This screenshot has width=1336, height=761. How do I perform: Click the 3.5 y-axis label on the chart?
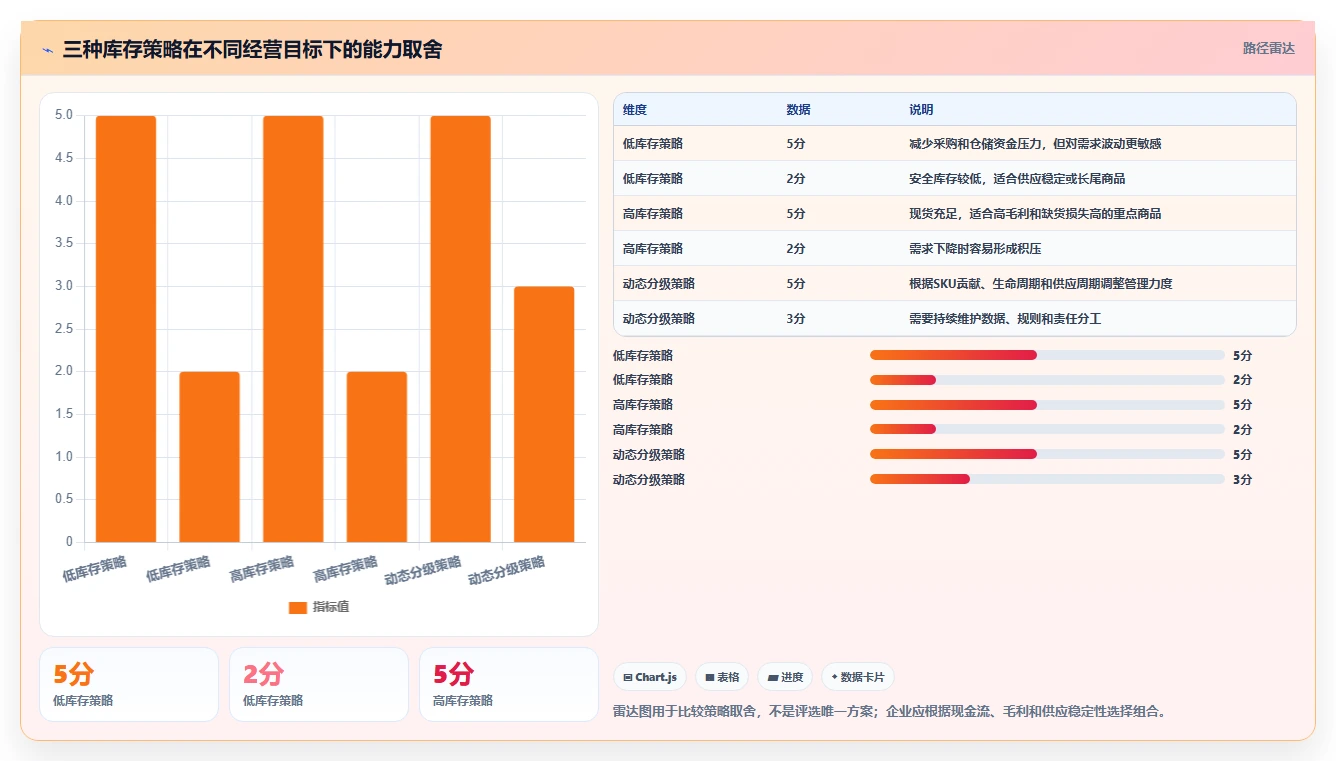[x=64, y=243]
